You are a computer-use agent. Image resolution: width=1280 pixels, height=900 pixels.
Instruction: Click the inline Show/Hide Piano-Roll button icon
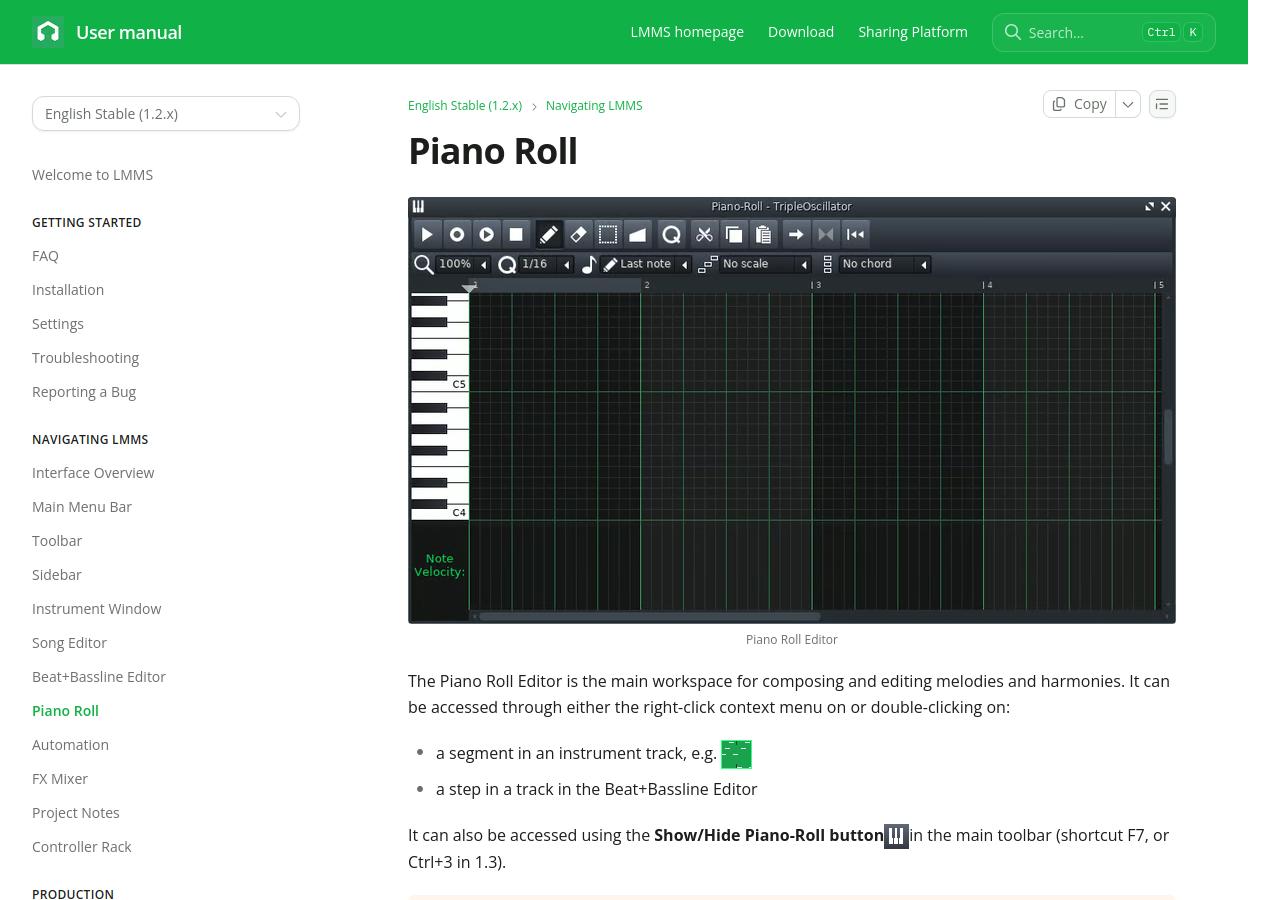(x=896, y=836)
